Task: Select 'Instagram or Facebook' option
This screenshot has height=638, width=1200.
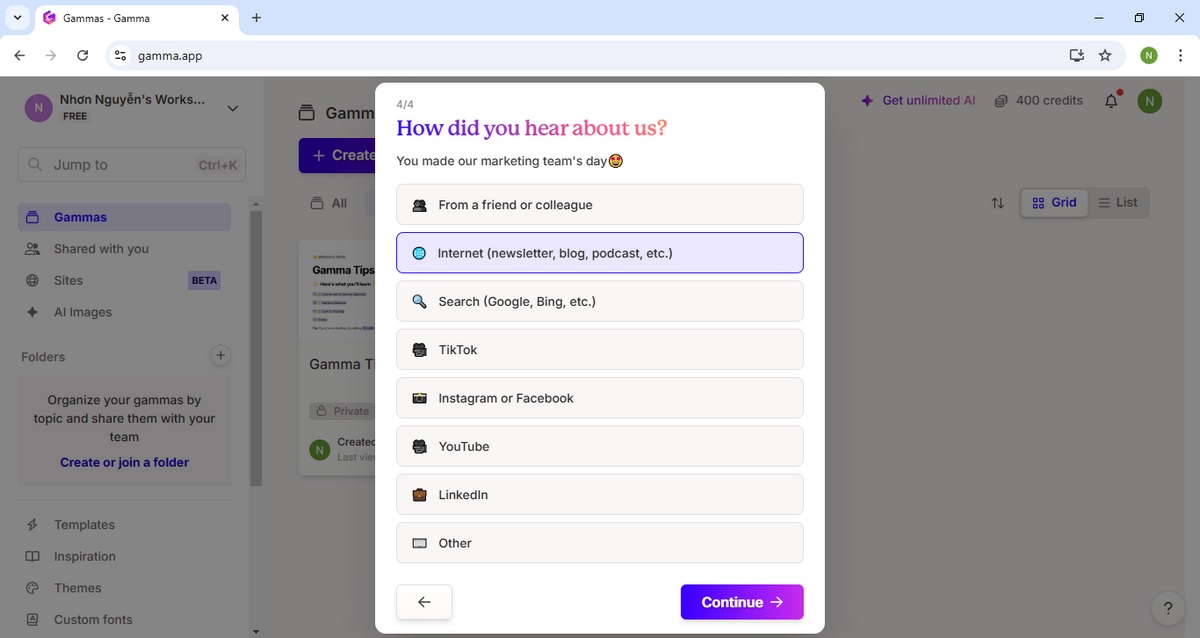Action: (599, 398)
